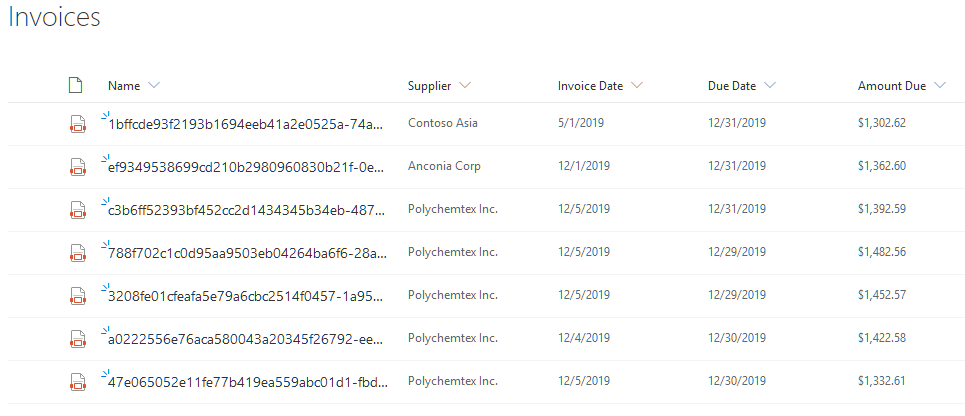Expand the Amount Due column chevron
Viewport: 965px width, 416px height.
pyautogui.click(x=940, y=86)
